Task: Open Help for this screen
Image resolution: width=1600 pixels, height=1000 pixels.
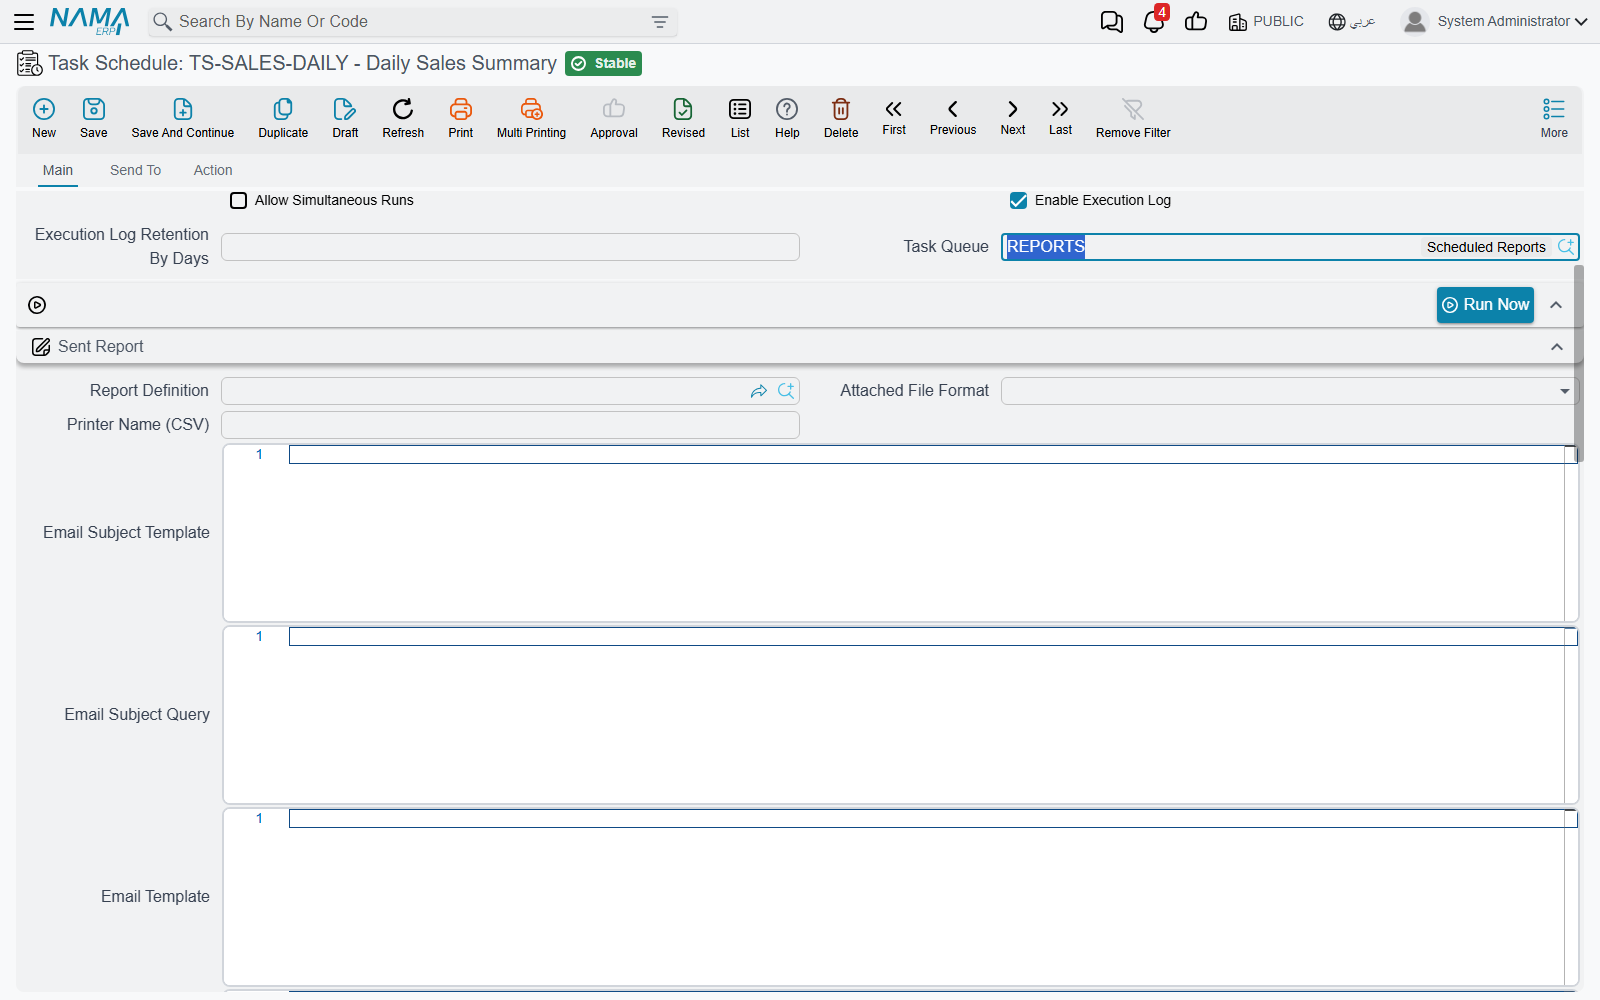Action: point(787,118)
